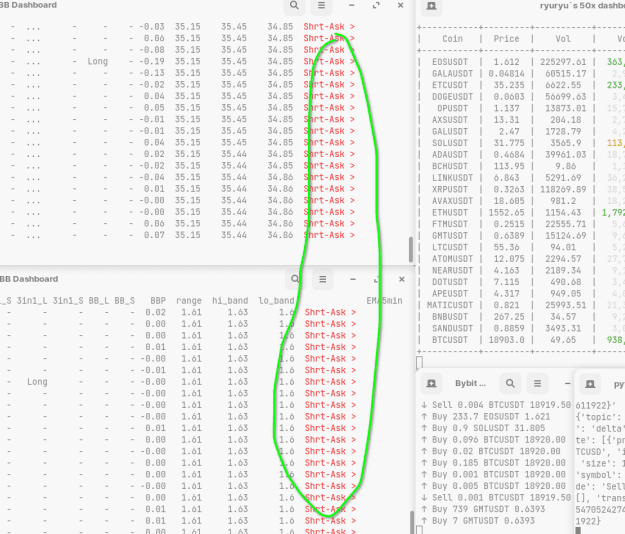
Task: Select the AVAXUSDT coin name
Action: [x=452, y=201]
